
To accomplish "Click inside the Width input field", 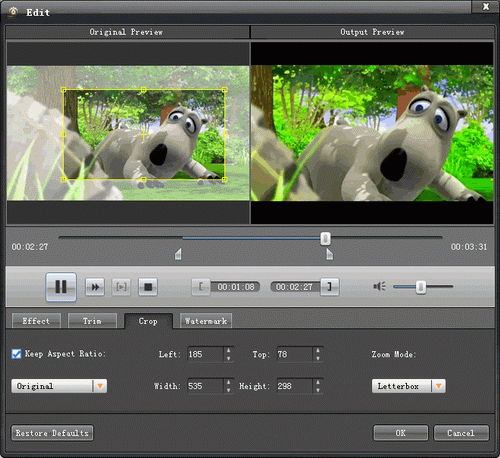I will 205,386.
